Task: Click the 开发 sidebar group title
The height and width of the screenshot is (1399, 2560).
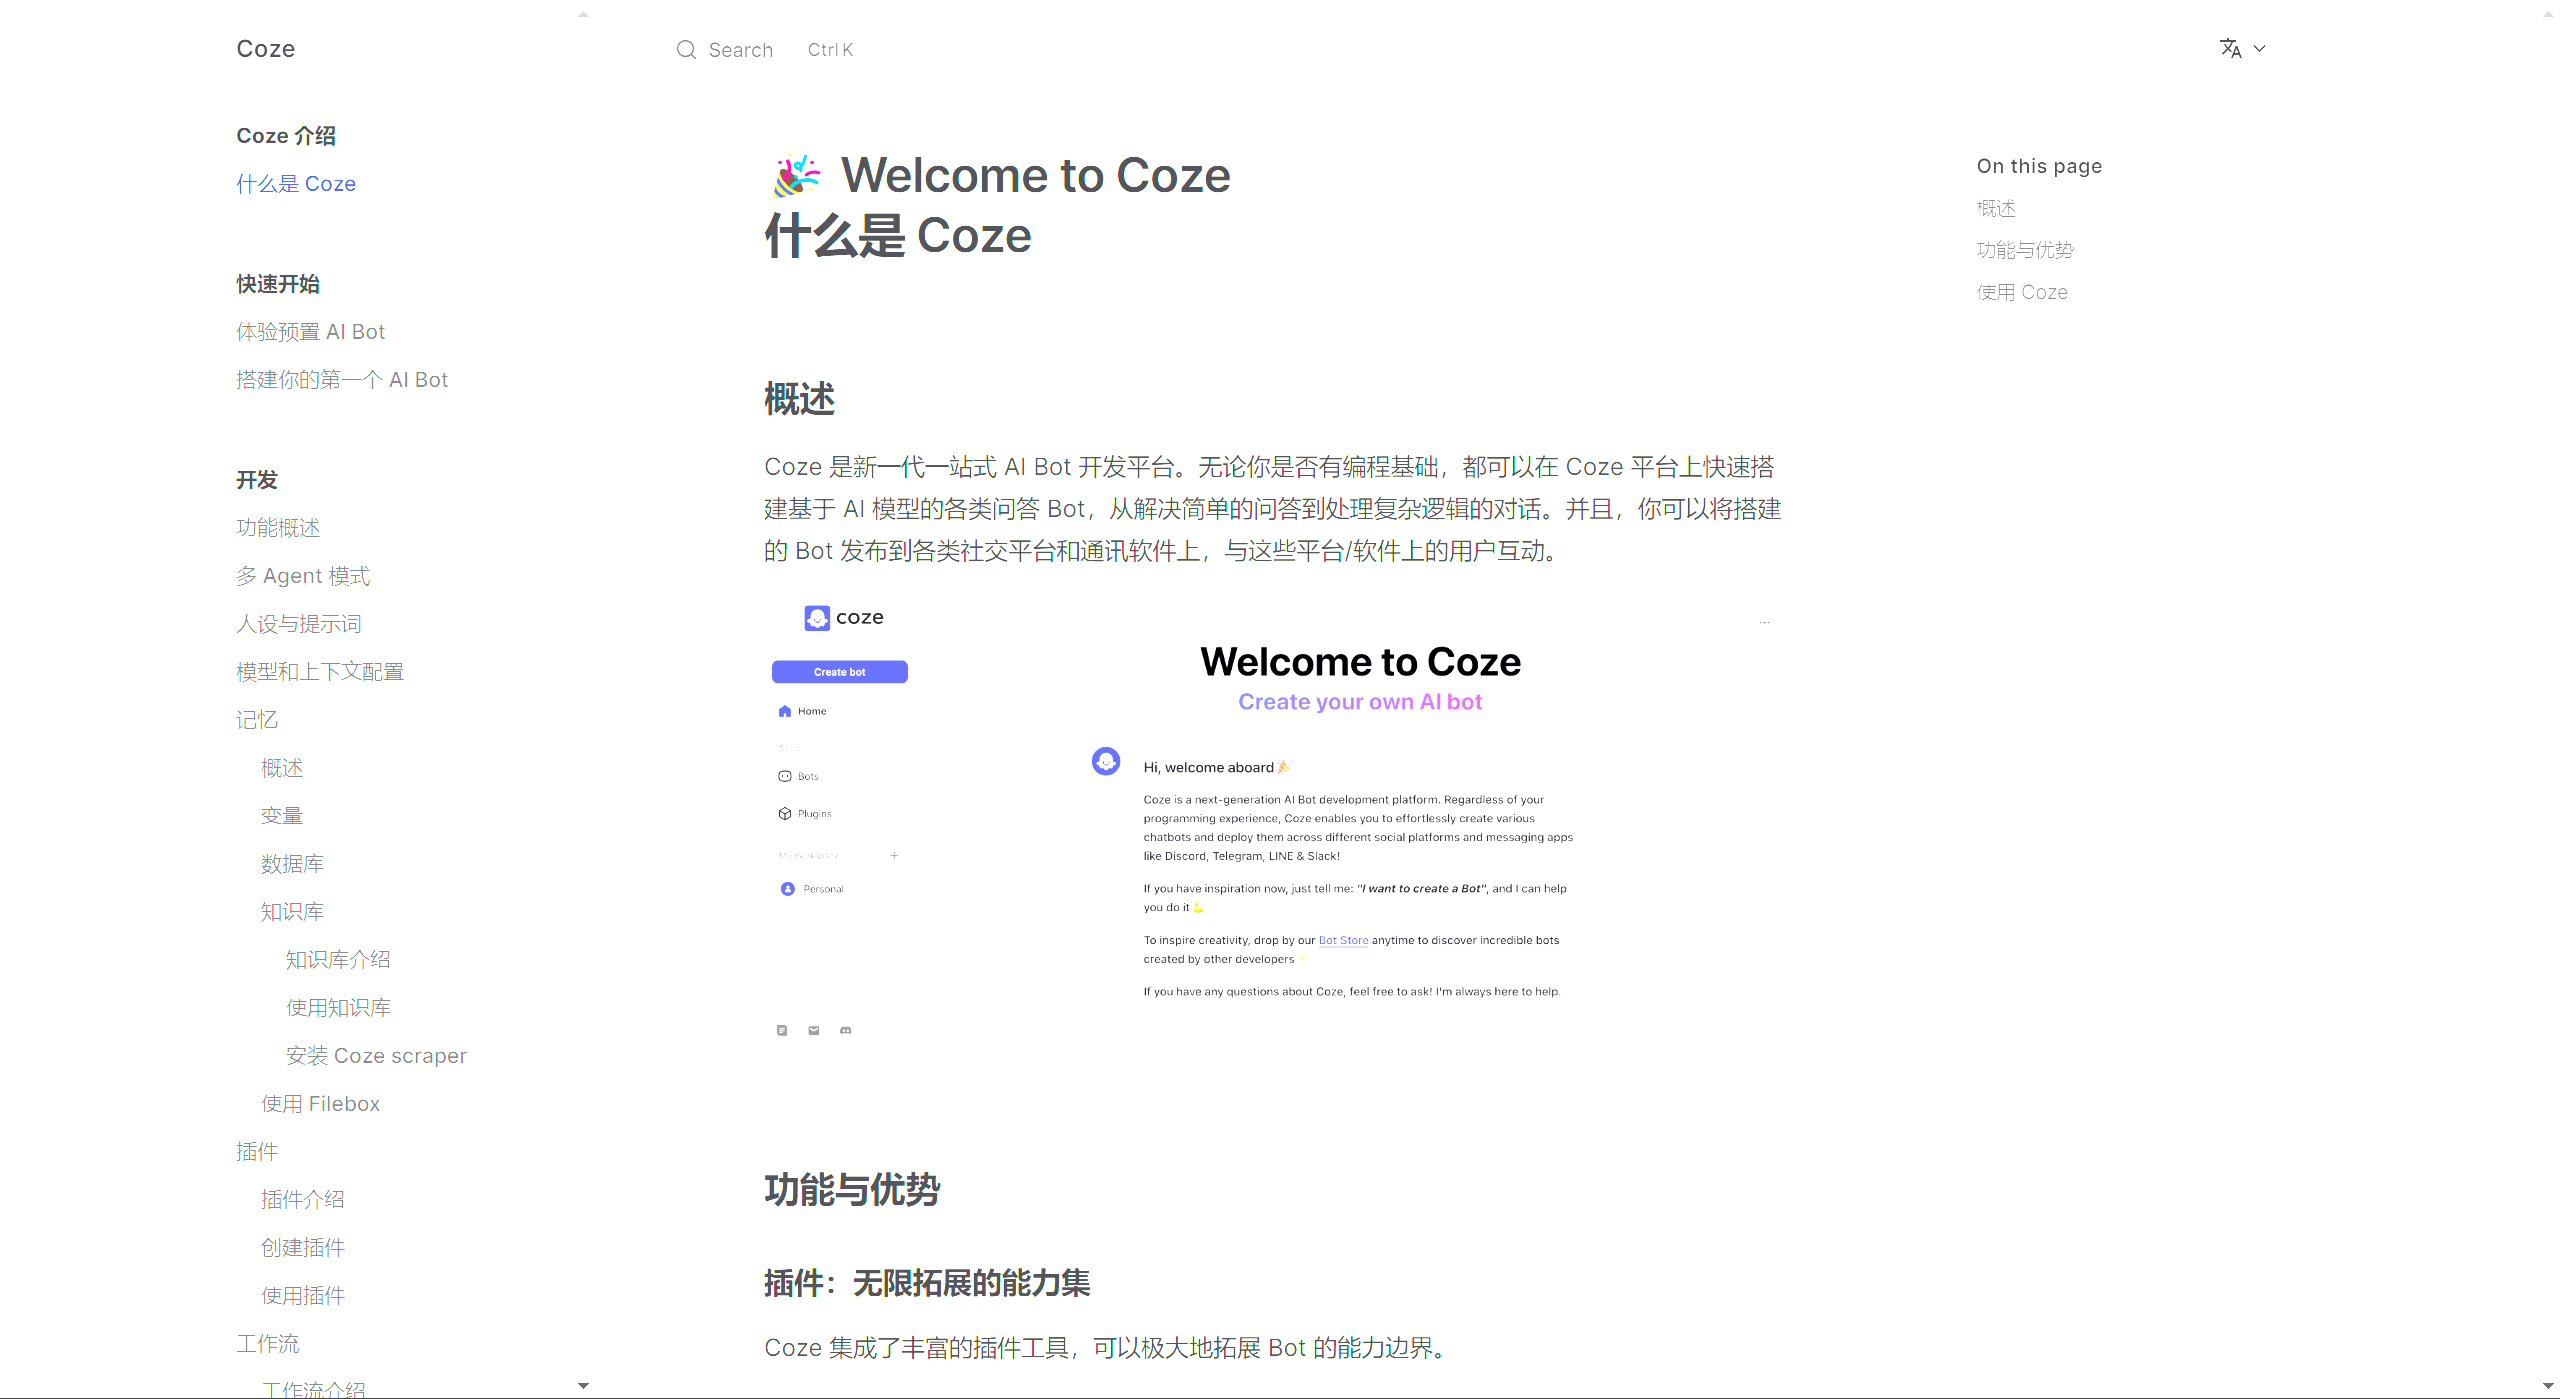Action: pos(257,480)
